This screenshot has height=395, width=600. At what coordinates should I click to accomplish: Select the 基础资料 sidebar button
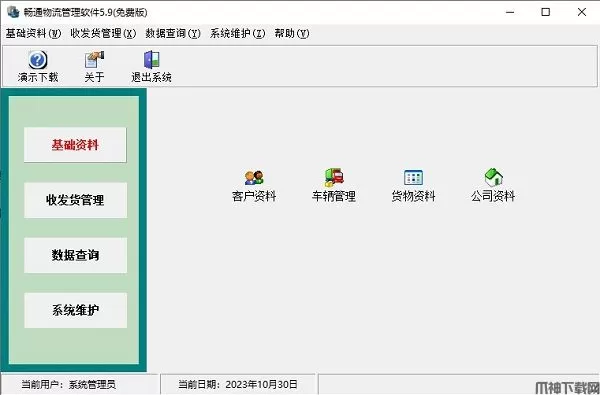75,145
